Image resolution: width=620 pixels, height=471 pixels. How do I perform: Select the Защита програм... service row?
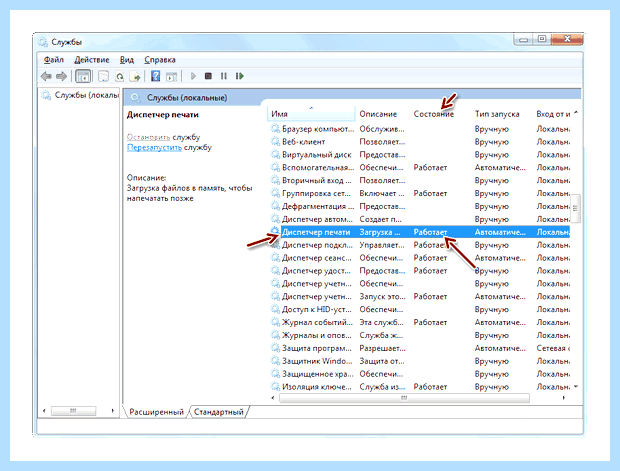click(420, 348)
